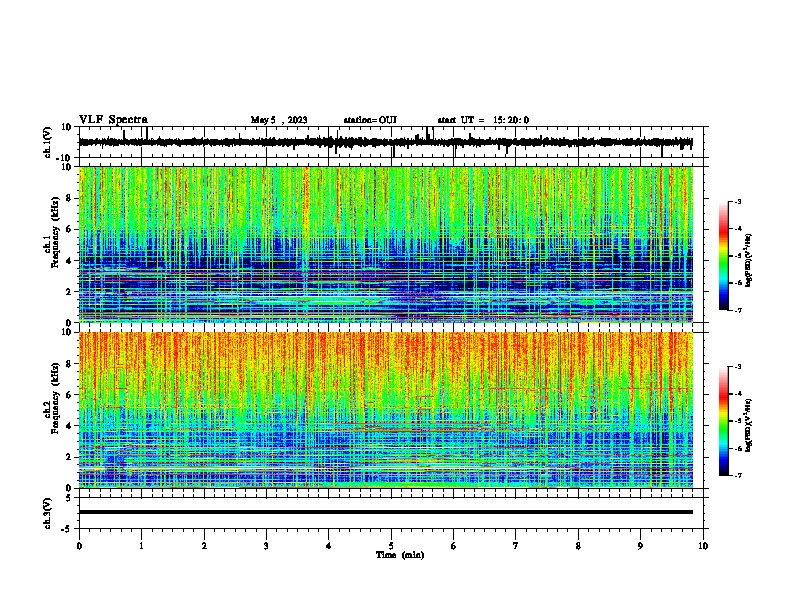Image resolution: width=792 pixels, height=612 pixels.
Task: Click the start UT 15:20:0 label
Action: pyautogui.click(x=483, y=120)
